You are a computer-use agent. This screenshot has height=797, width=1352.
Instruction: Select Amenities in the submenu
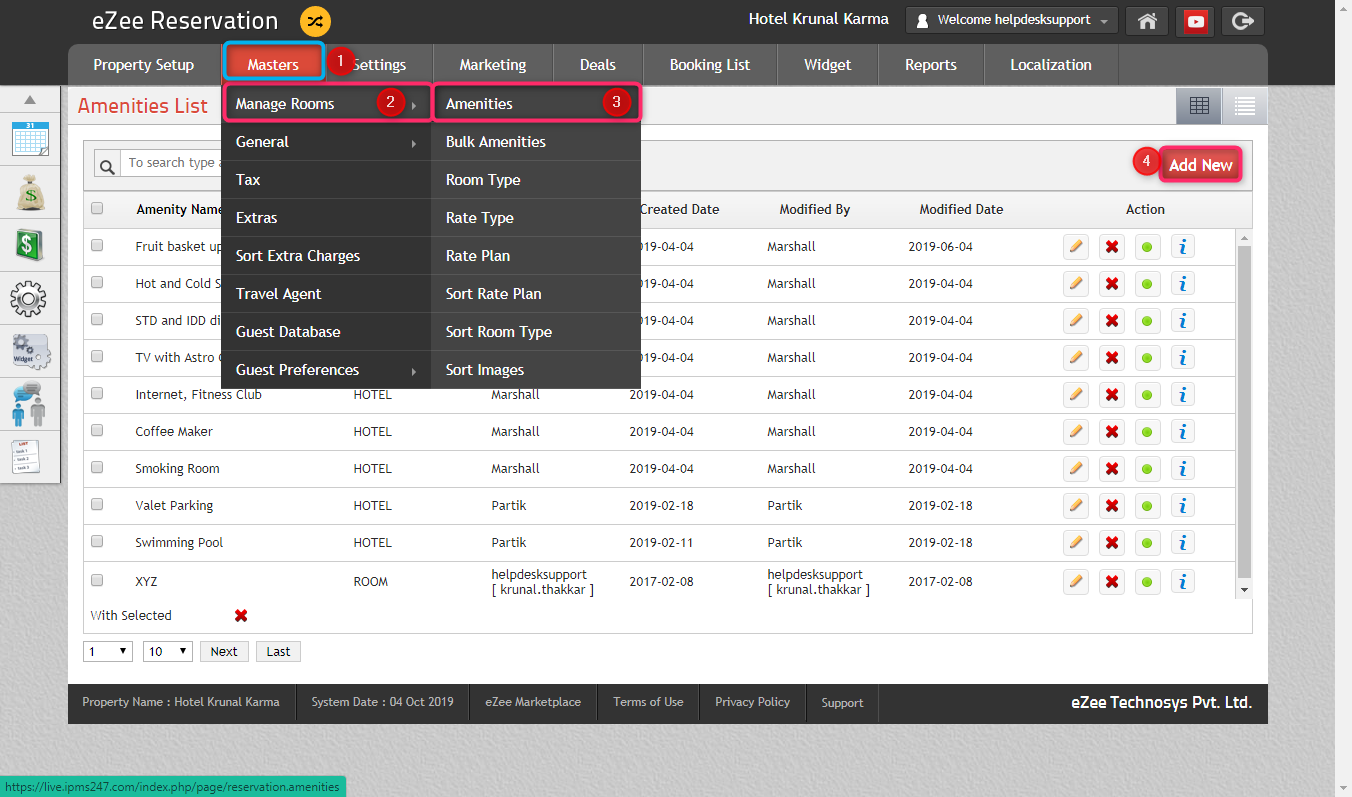536,104
